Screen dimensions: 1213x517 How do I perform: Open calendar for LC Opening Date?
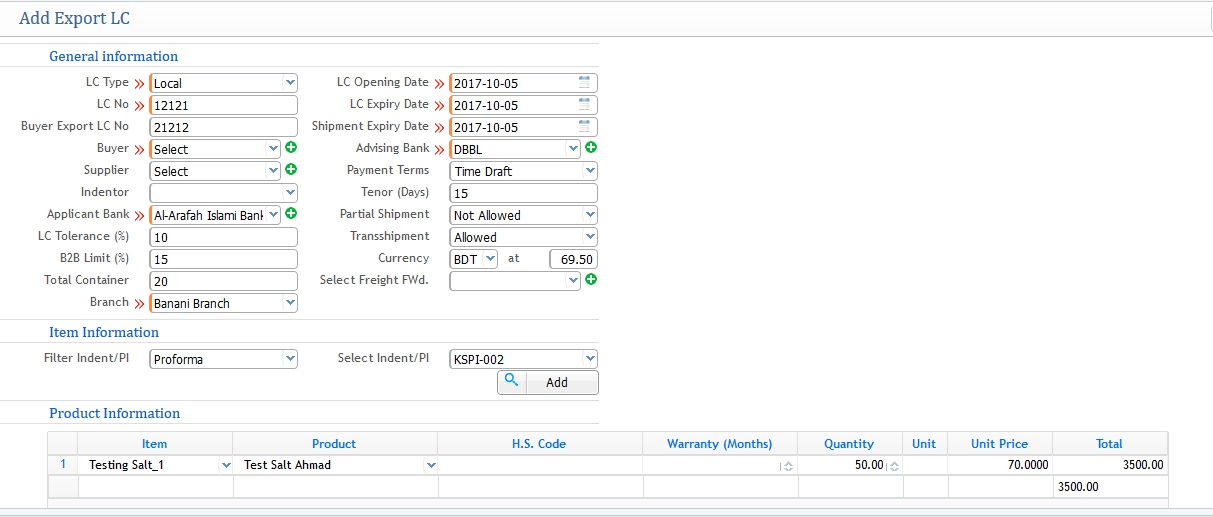pyautogui.click(x=584, y=83)
